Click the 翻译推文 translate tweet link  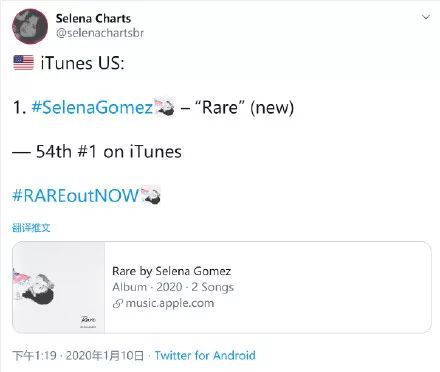tap(31, 228)
